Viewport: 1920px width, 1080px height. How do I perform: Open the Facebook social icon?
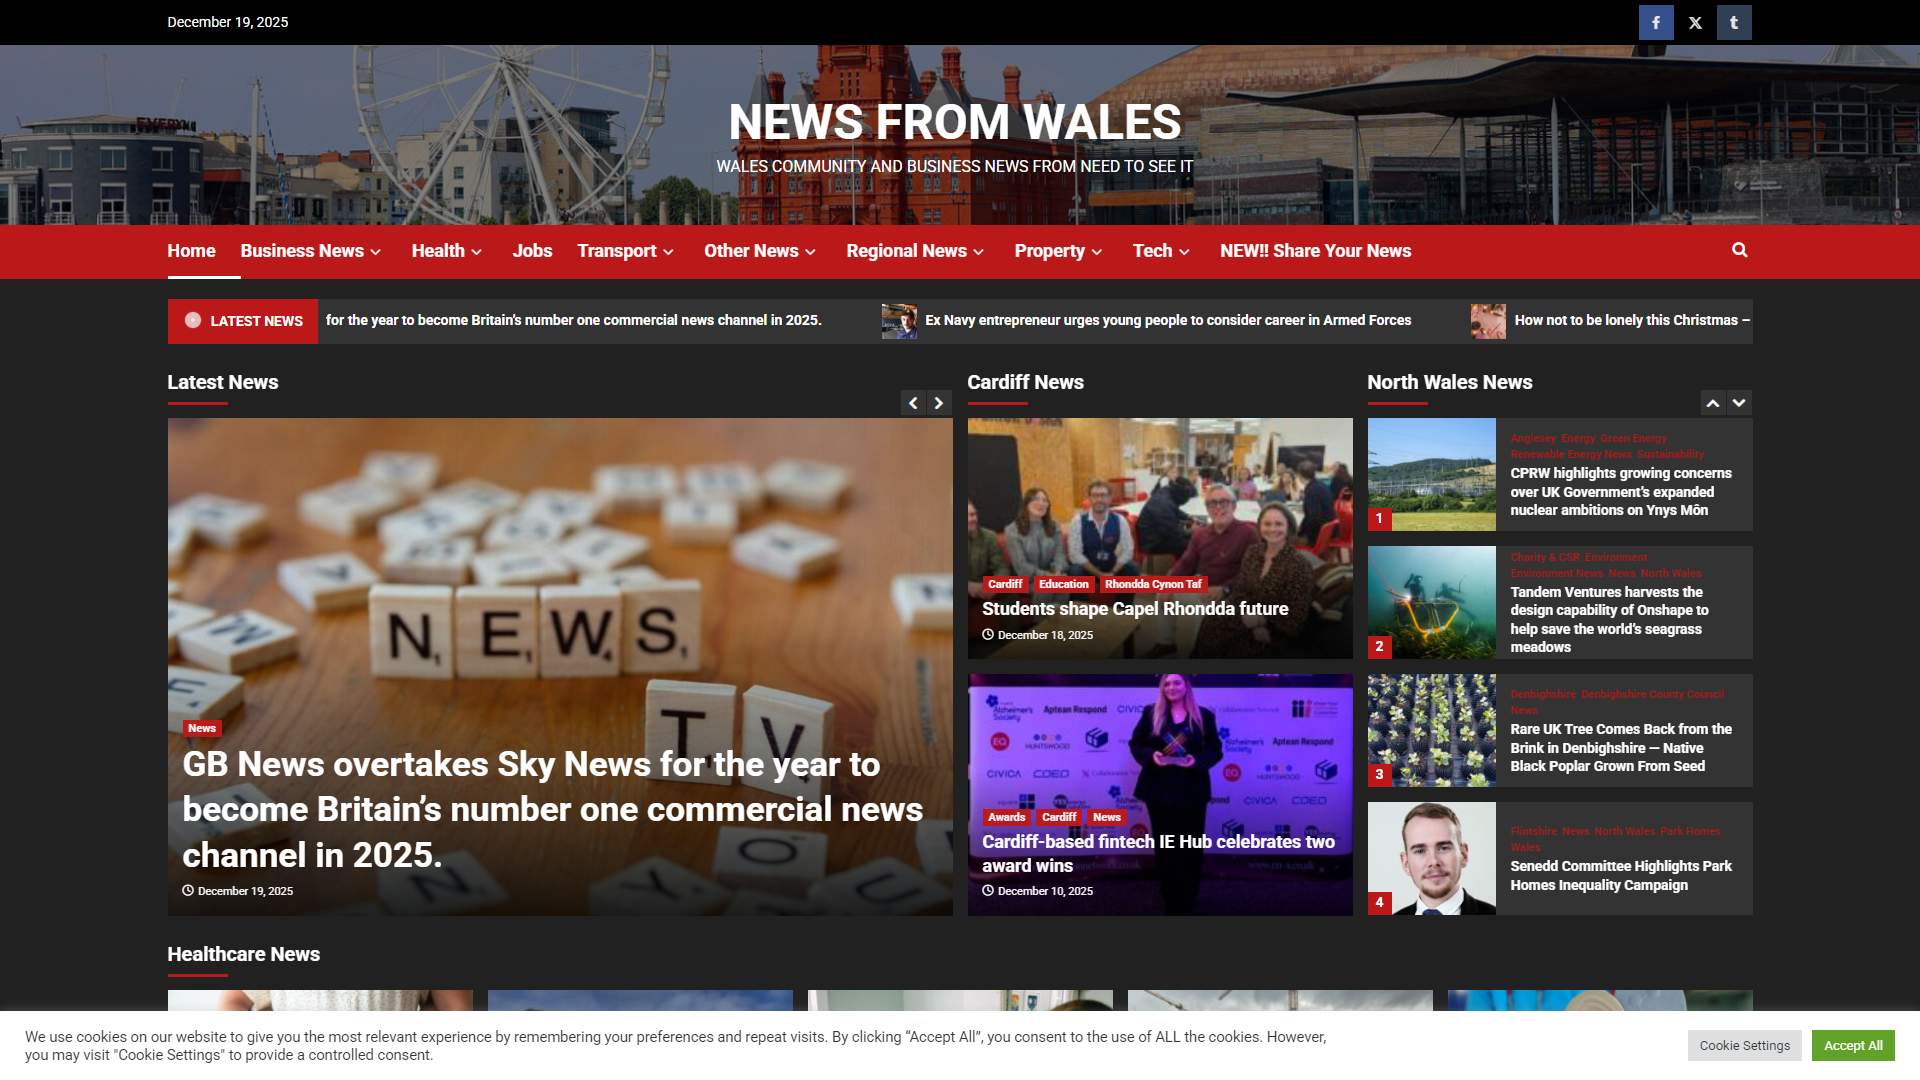point(1656,21)
